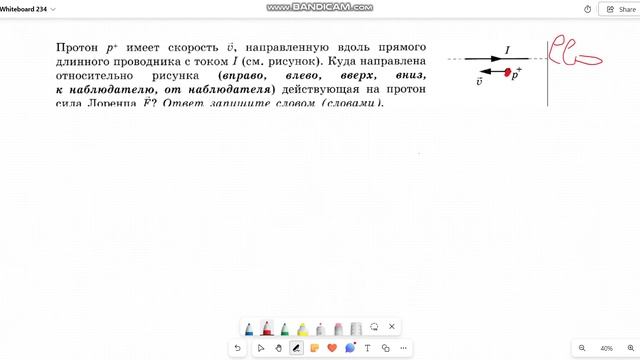Click the current-and-proton diagram
Screen dimensions: 640x360
point(497,65)
